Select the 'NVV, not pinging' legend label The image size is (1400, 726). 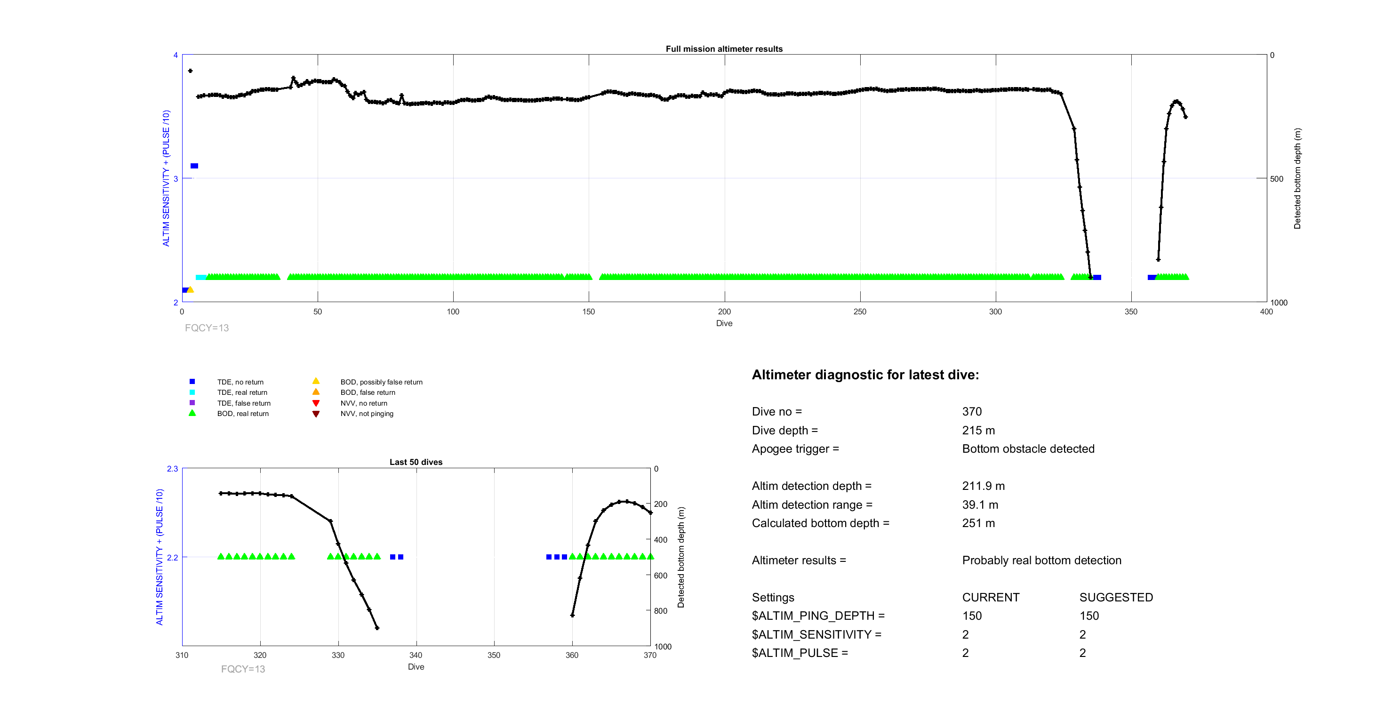click(x=366, y=413)
